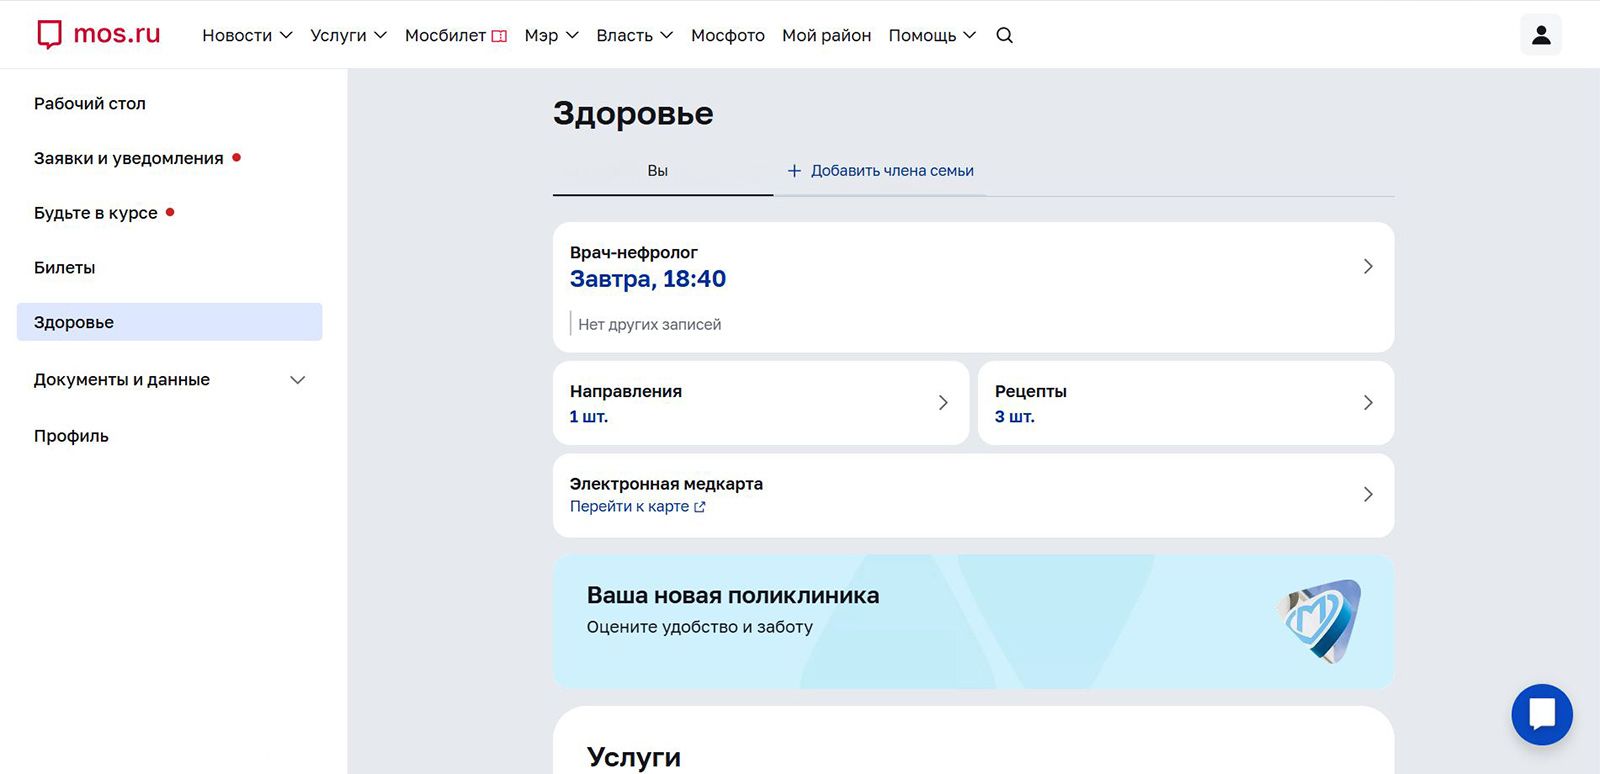Image resolution: width=1600 pixels, height=774 pixels.
Task: Select Здоровье in sidebar
Action: [170, 322]
